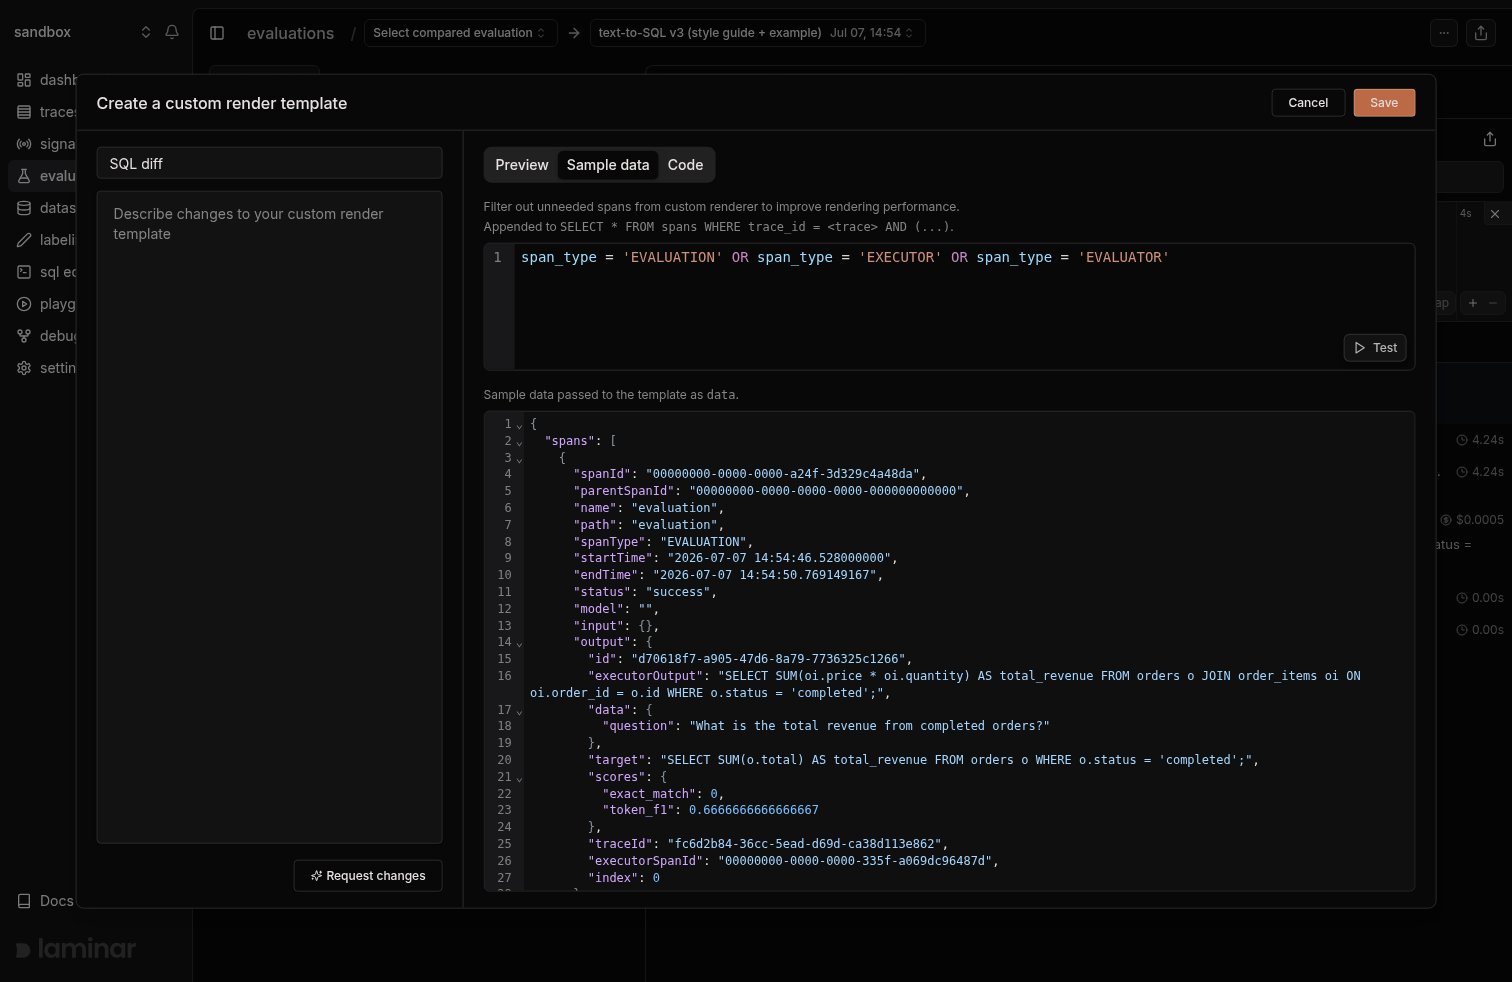Click the share icon below the top bar
The width and height of the screenshot is (1512, 982).
(1490, 139)
